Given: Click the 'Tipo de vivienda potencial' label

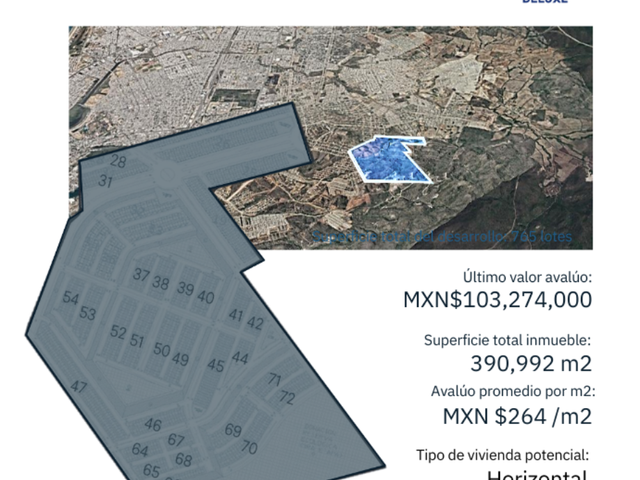Looking at the screenshot, I should pos(503,455).
